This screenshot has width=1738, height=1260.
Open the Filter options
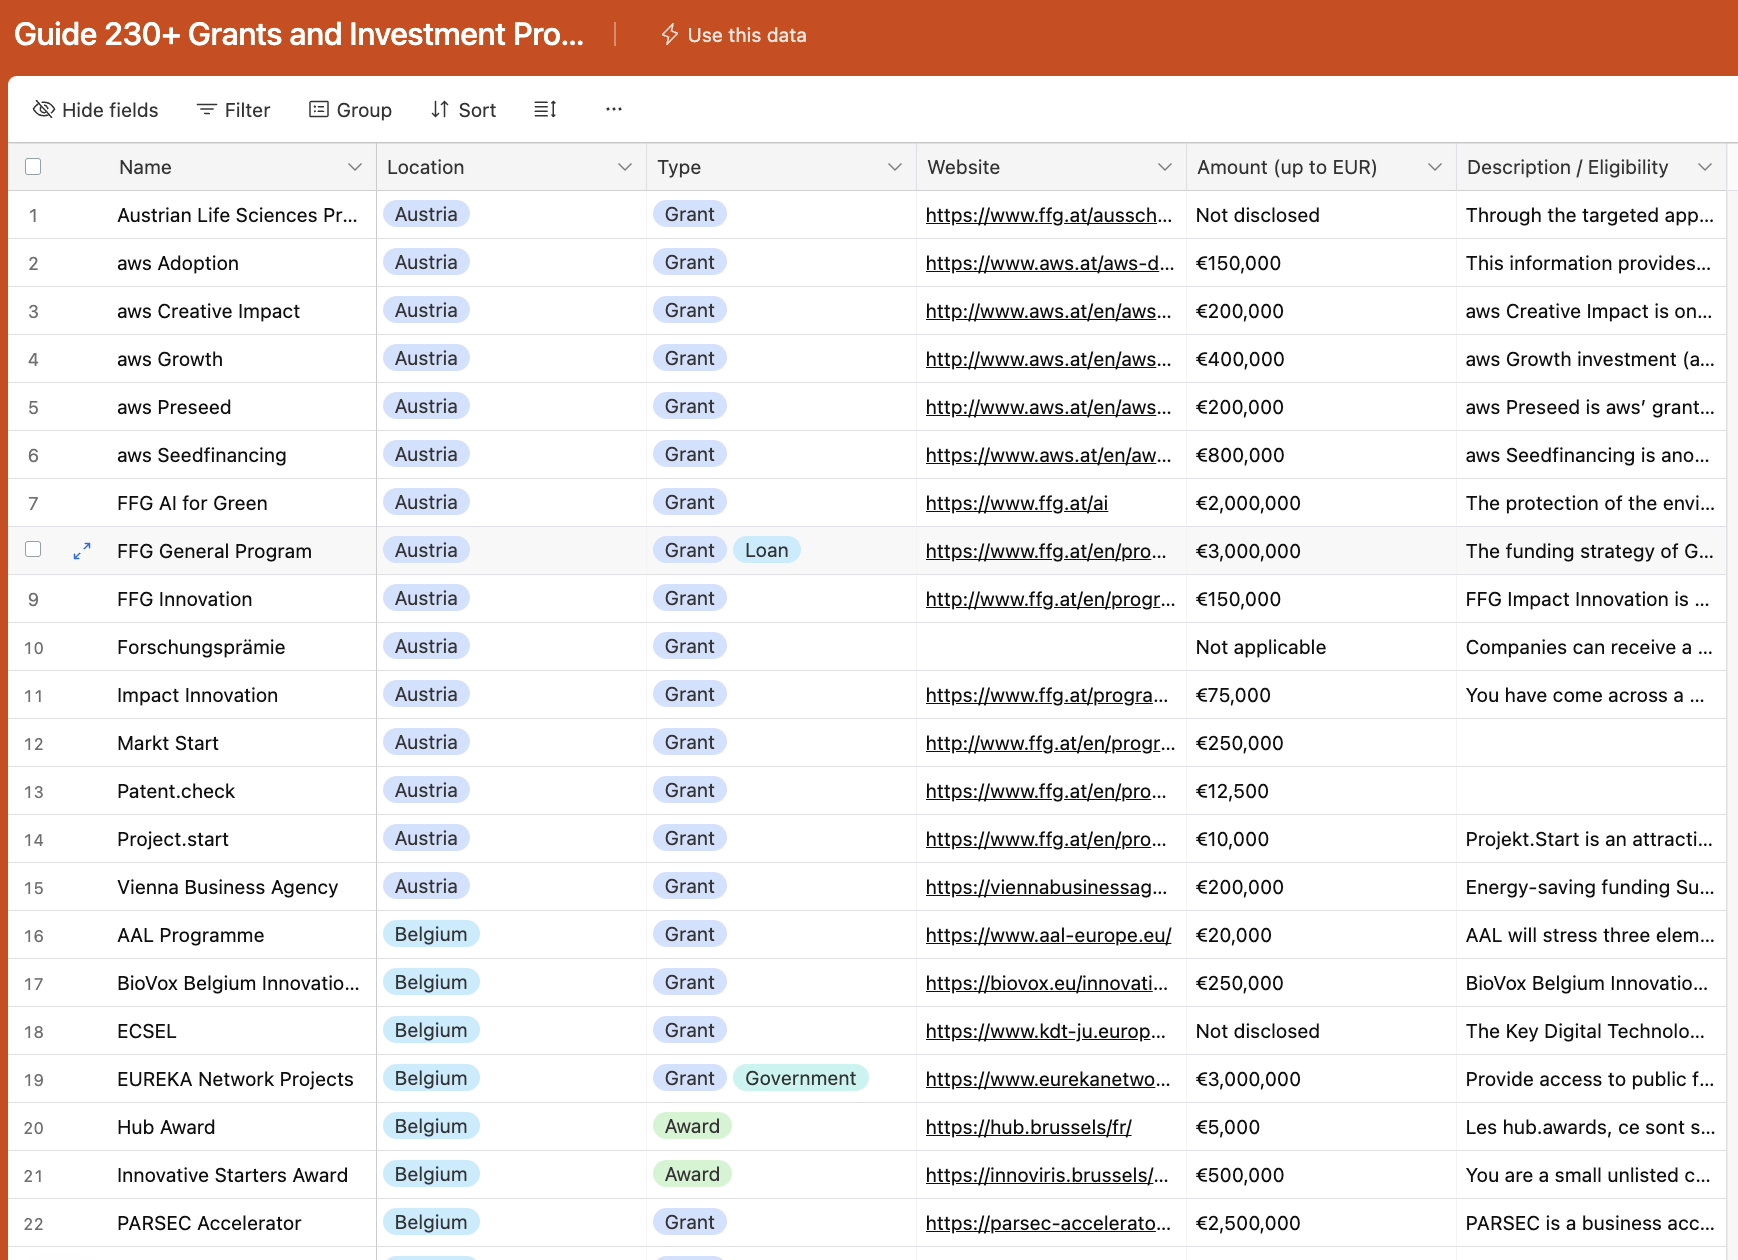coord(233,110)
